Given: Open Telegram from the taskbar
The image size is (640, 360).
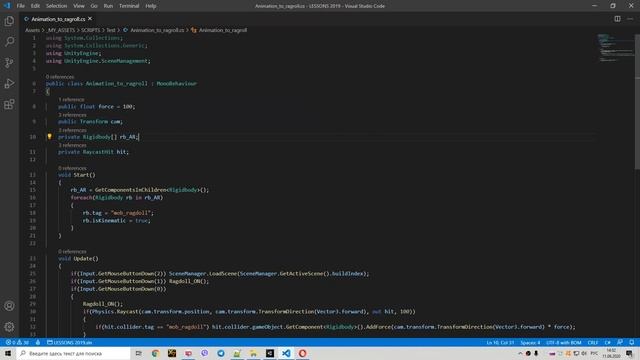Looking at the screenshot, I should click(x=221, y=353).
